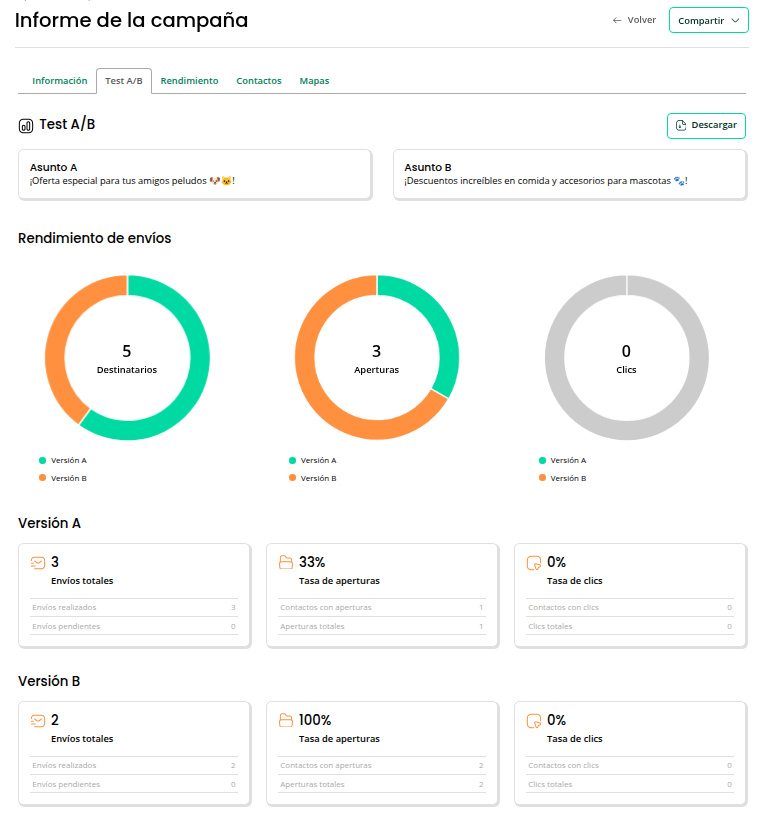Select the Información tab
Image resolution: width=760 pixels, height=822 pixels.
click(x=60, y=81)
